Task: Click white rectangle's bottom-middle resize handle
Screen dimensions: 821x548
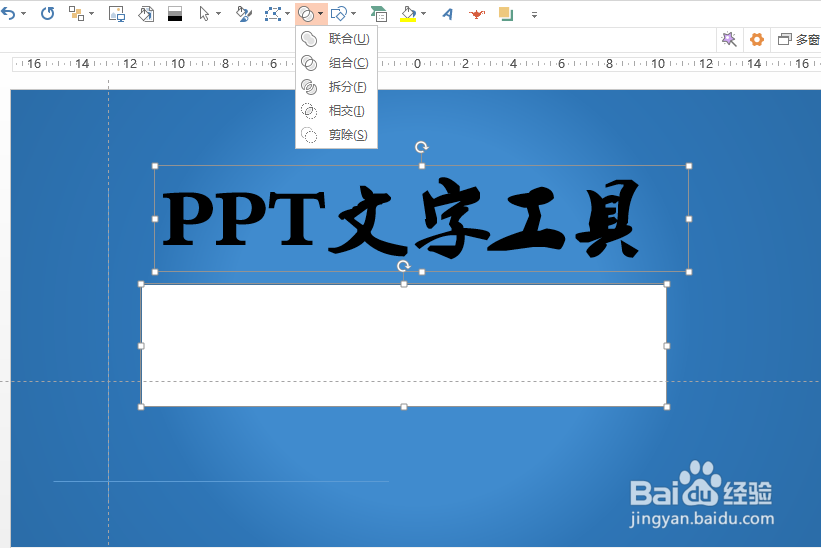Action: tap(404, 407)
